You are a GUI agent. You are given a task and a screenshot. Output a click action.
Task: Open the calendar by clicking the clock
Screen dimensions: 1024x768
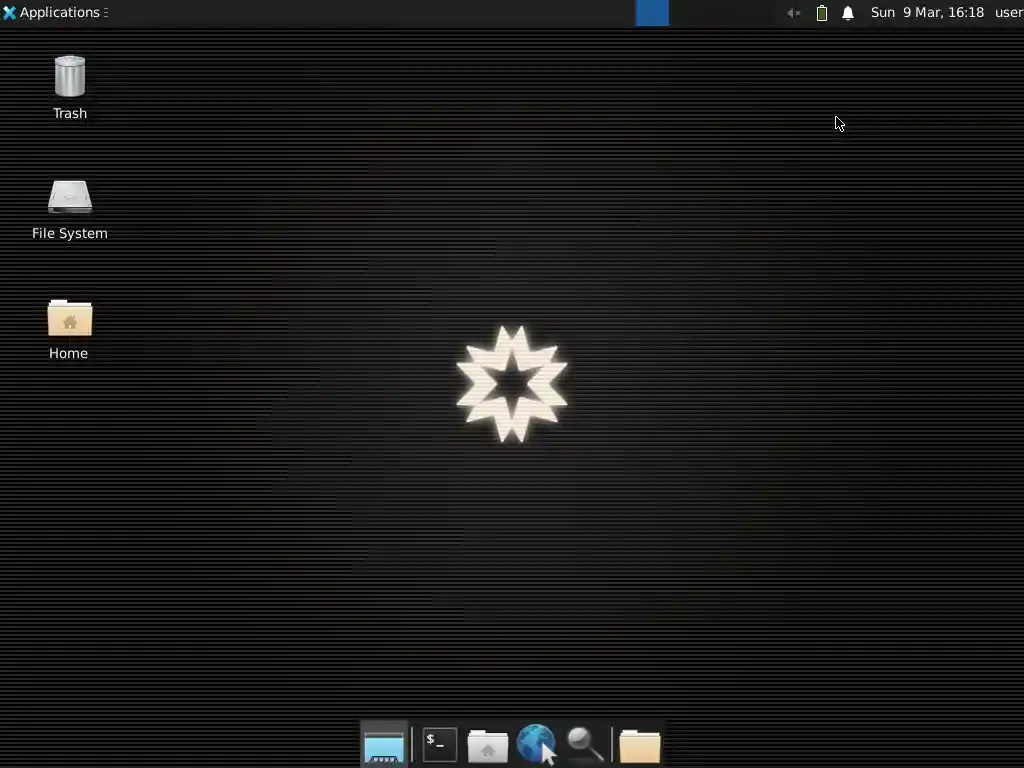[928, 12]
